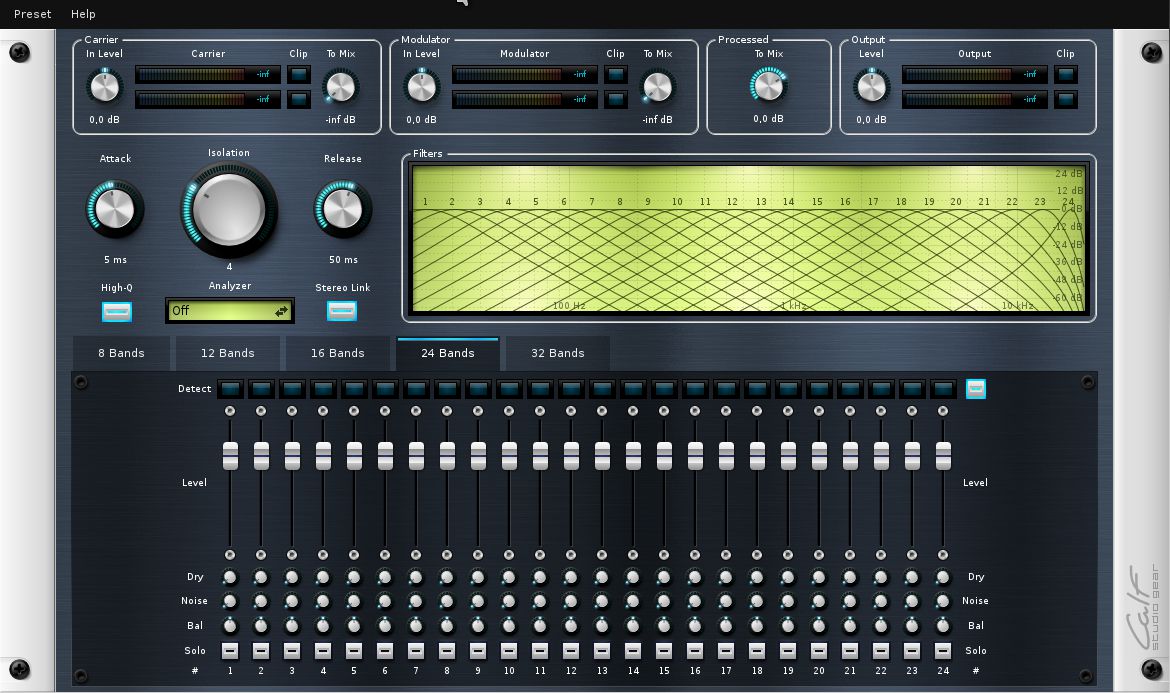The image size is (1170, 693).
Task: Toggle the High-Q switch
Action: (x=117, y=311)
